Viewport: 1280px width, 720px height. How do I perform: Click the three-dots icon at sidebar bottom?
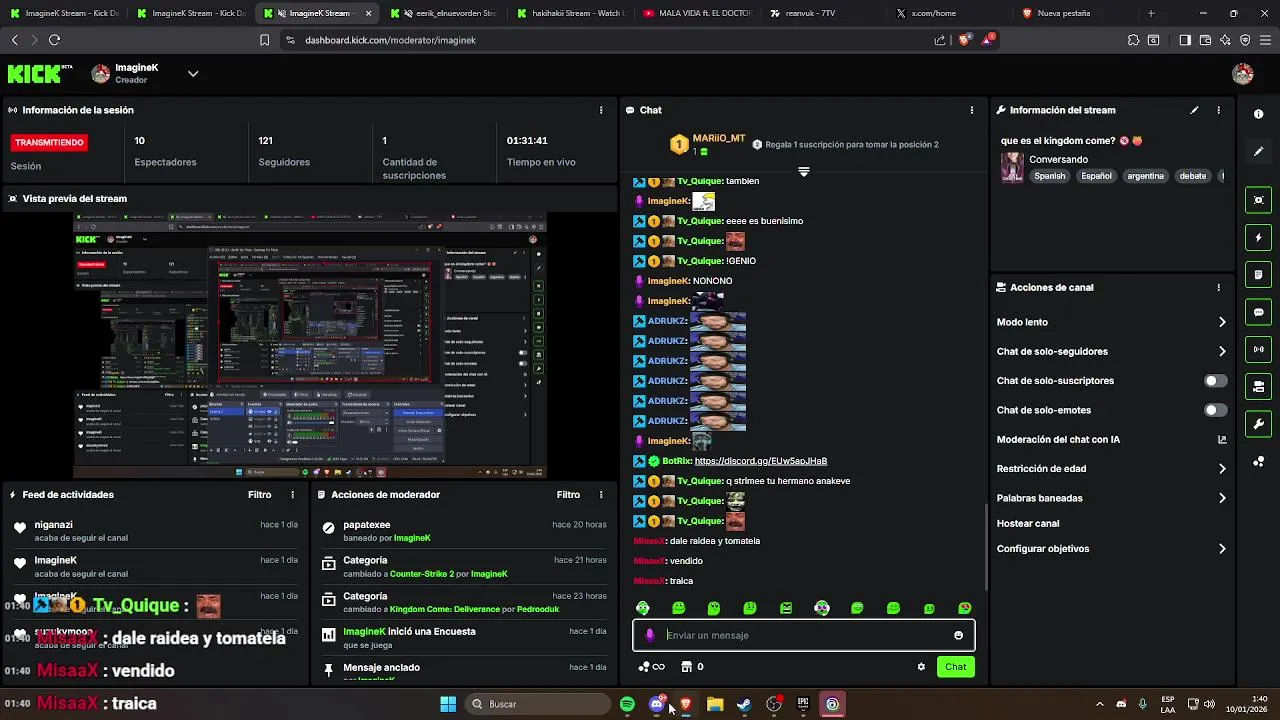pyautogui.click(x=1258, y=461)
